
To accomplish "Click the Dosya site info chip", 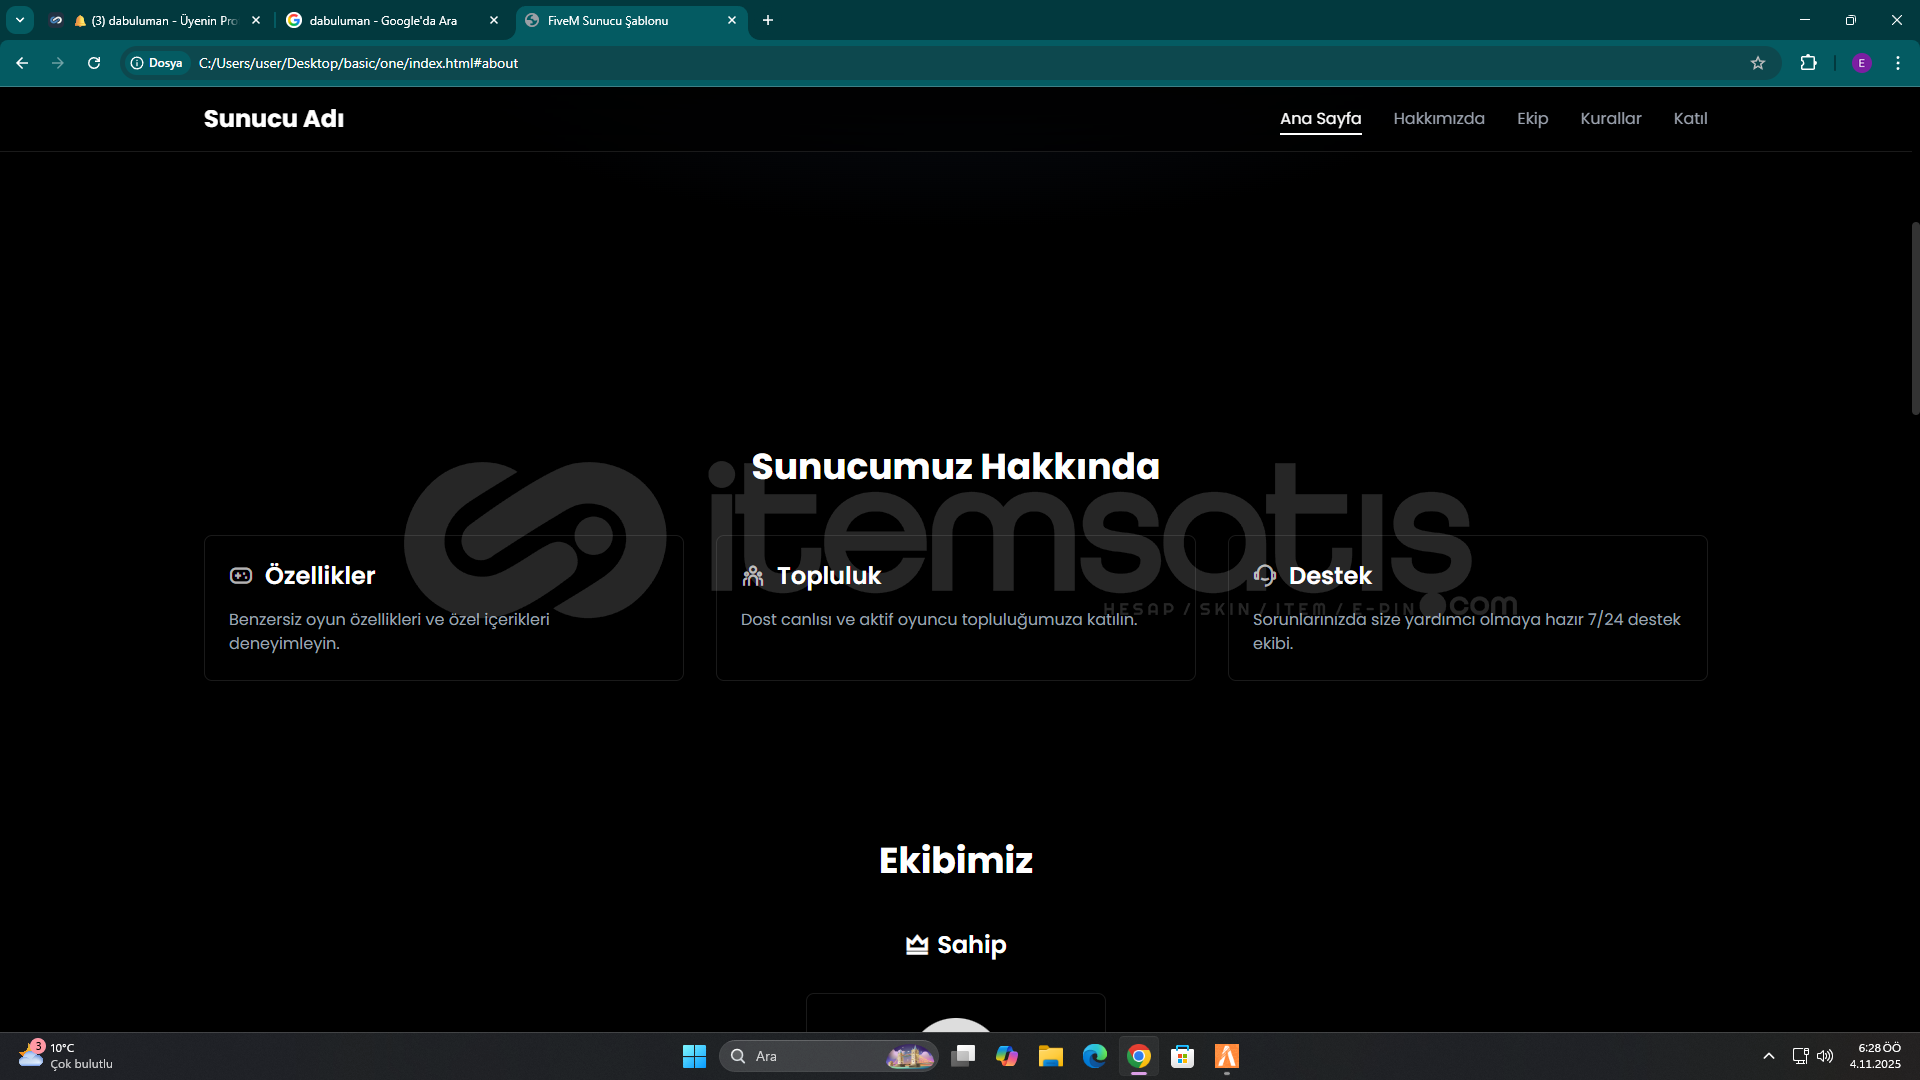I will [157, 63].
